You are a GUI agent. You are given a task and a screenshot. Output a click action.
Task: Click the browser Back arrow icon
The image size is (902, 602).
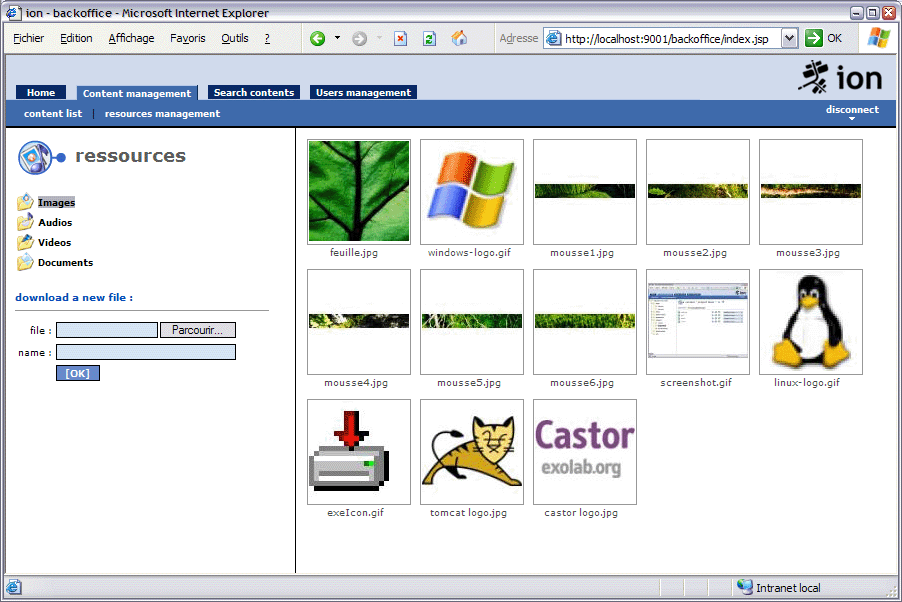(x=318, y=39)
